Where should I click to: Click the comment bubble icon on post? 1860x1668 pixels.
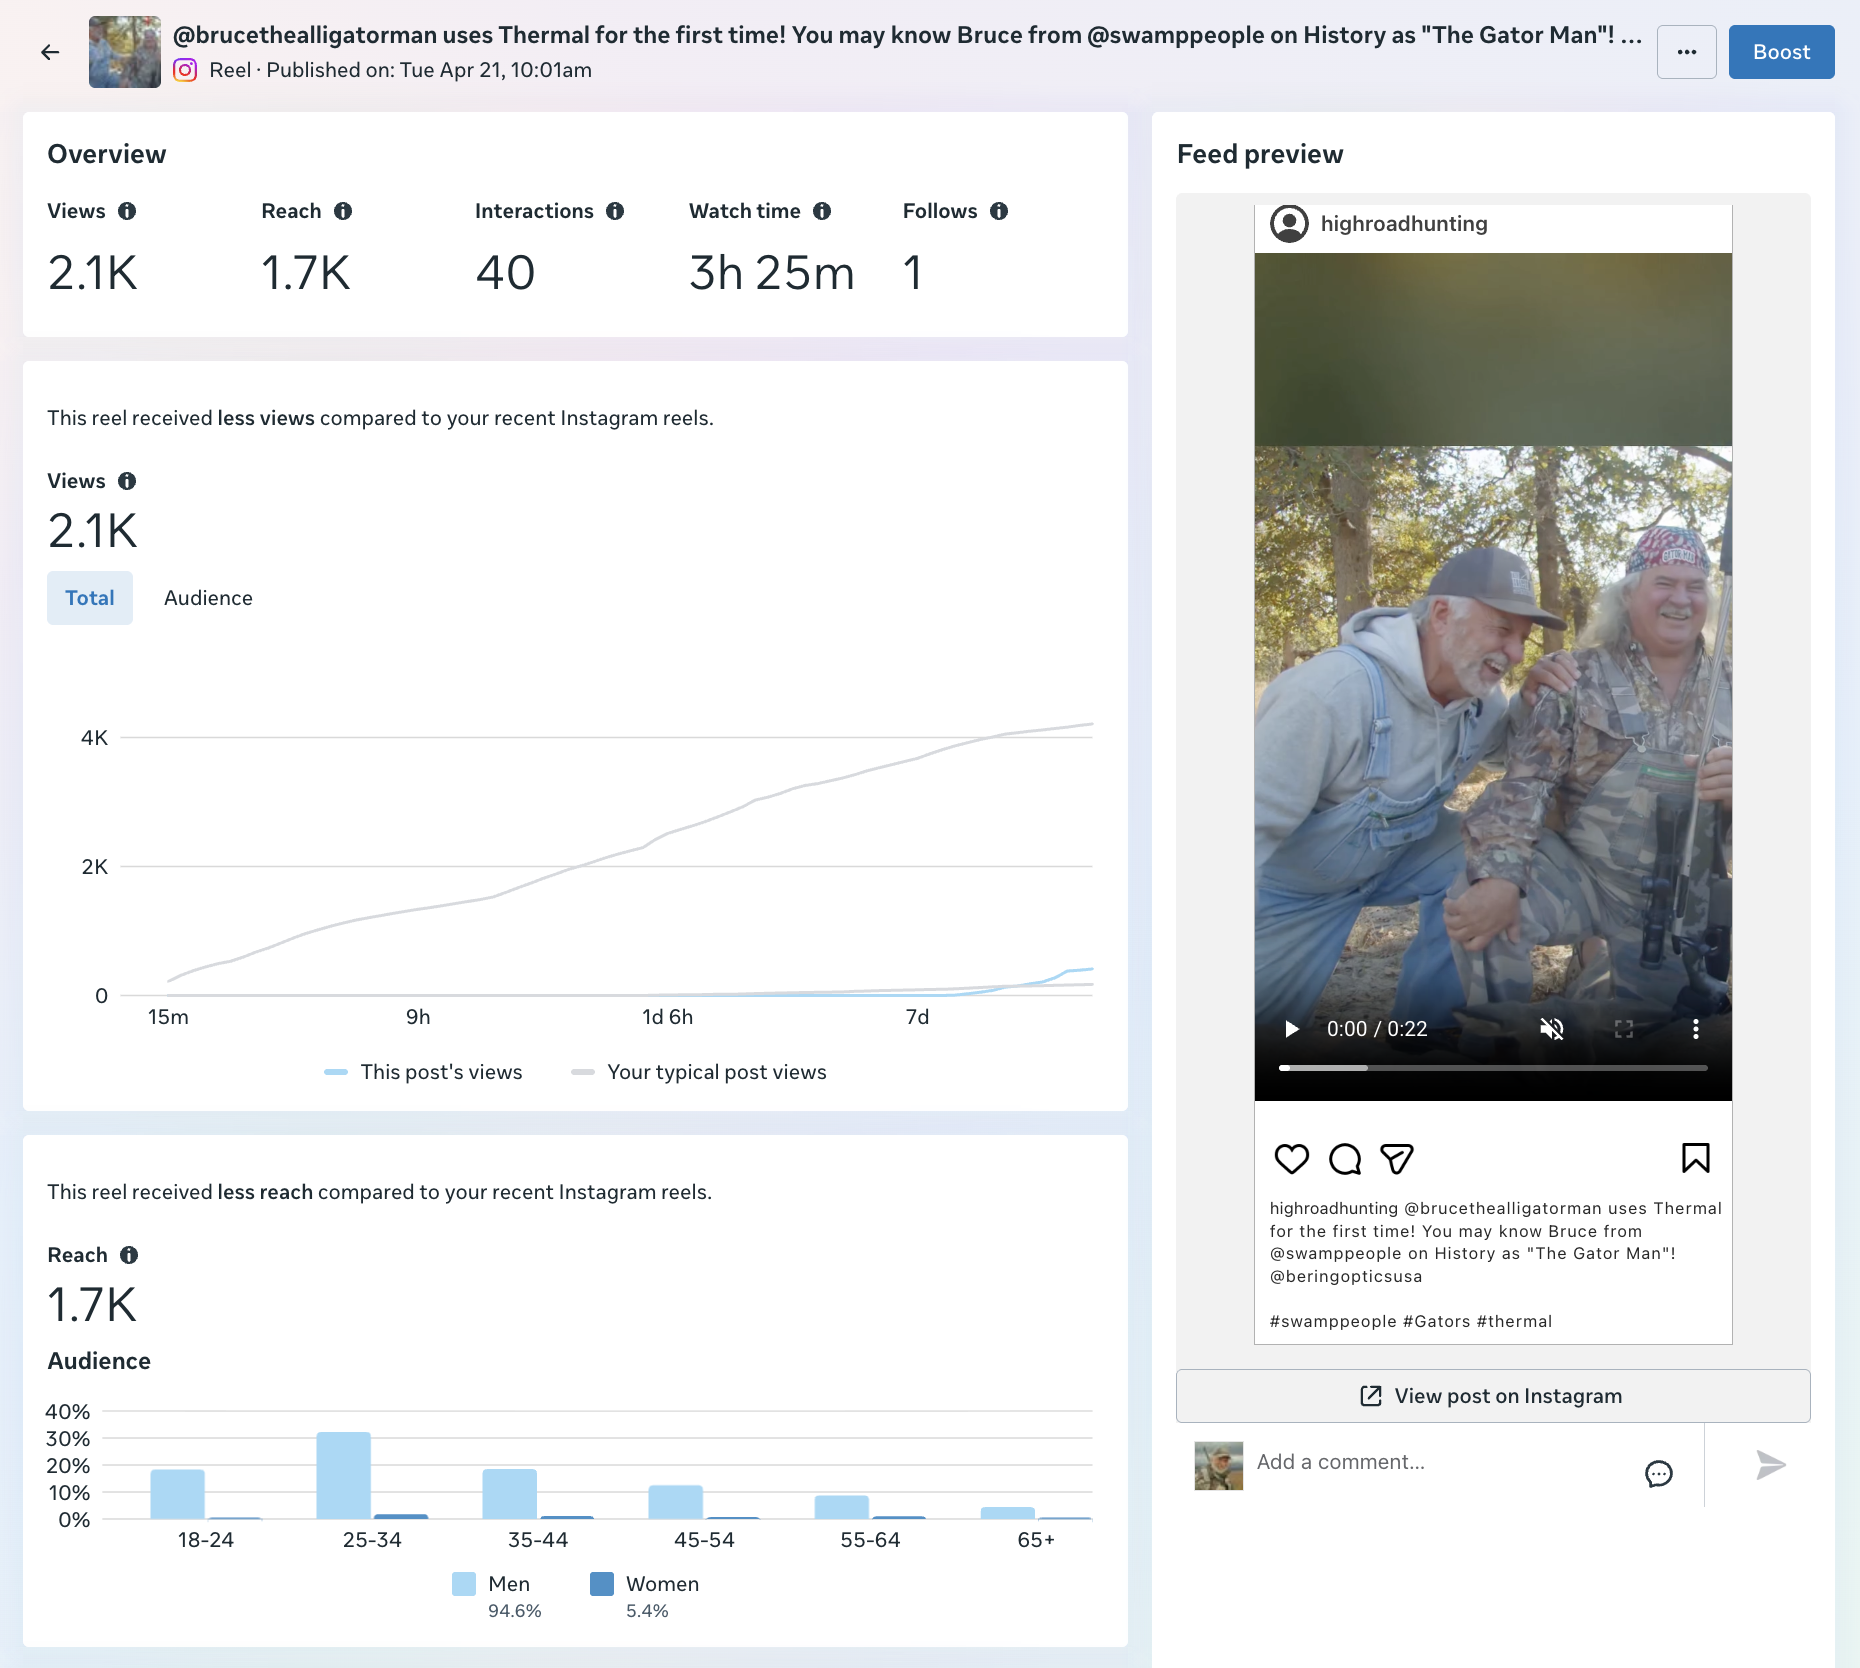1345,1159
